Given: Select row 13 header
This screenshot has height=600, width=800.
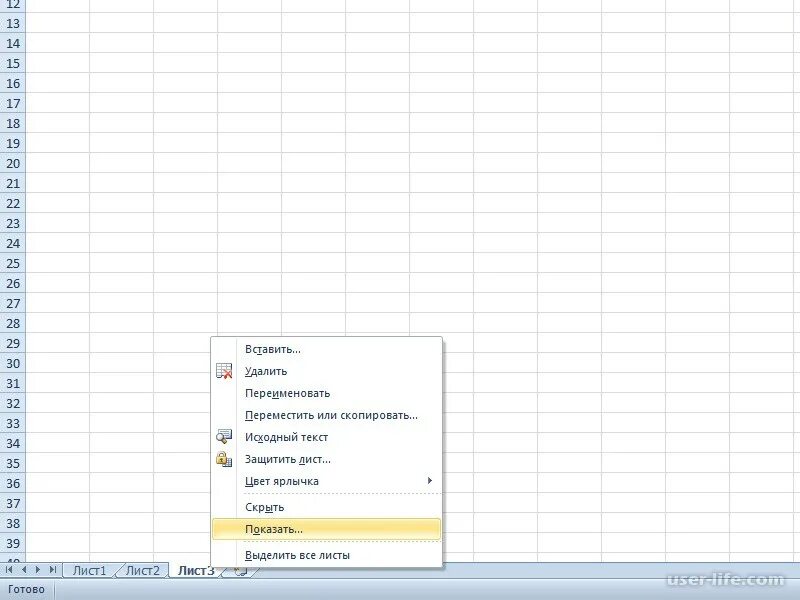Looking at the screenshot, I should click(13, 23).
